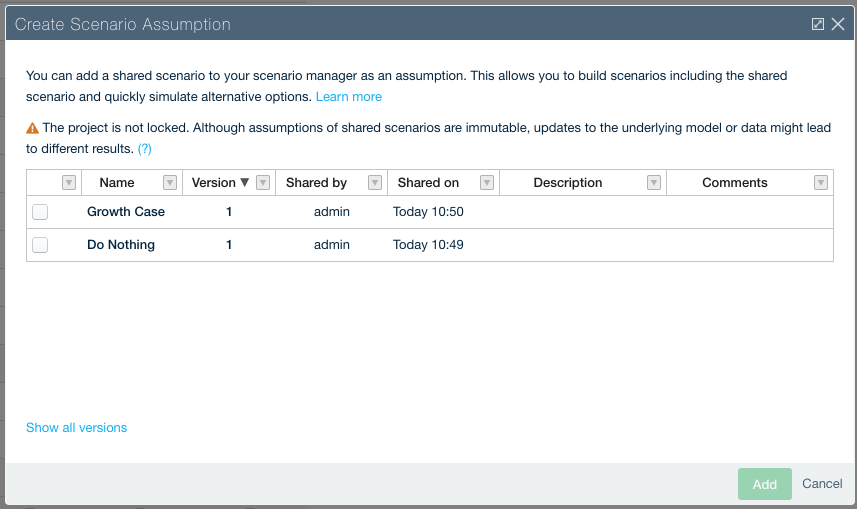Tick the Do Nothing checkbox
The width and height of the screenshot is (857, 509).
(40, 245)
